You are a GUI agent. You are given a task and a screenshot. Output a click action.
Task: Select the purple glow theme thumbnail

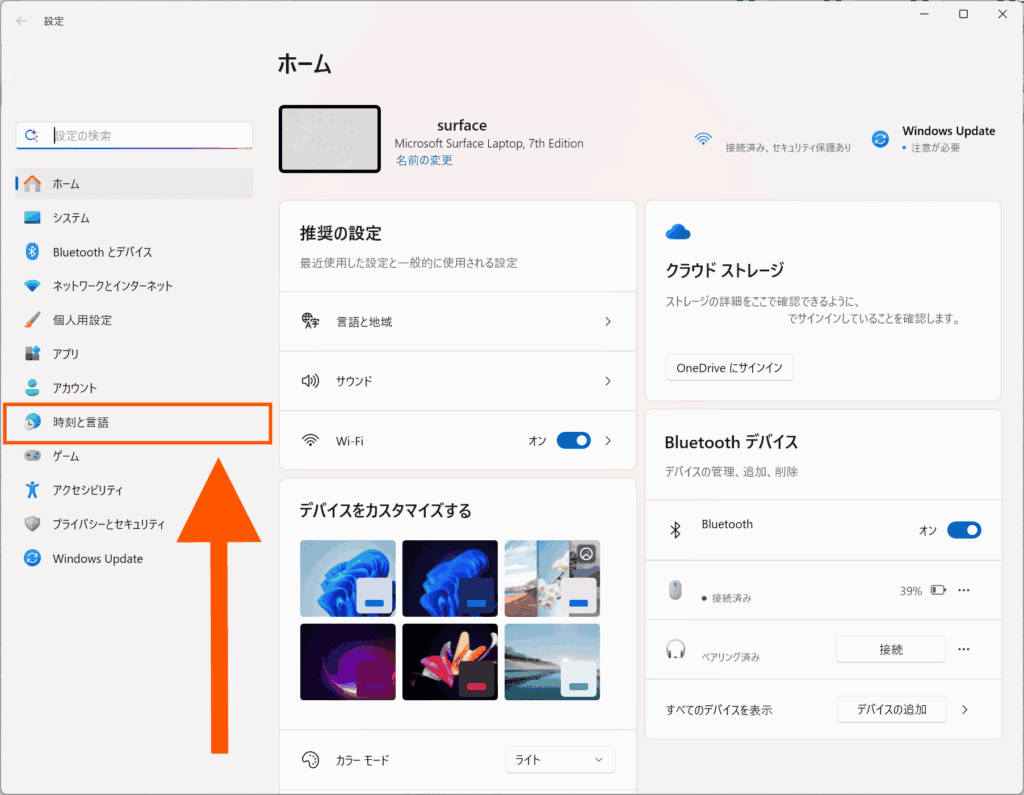click(347, 662)
